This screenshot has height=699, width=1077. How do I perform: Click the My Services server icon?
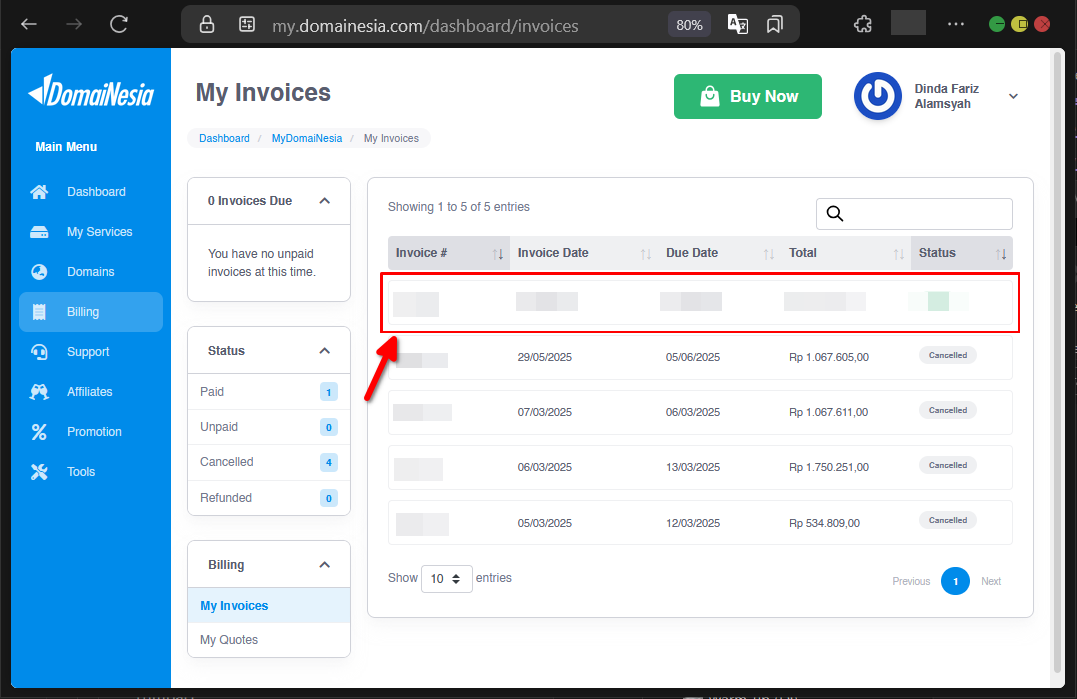pos(39,232)
